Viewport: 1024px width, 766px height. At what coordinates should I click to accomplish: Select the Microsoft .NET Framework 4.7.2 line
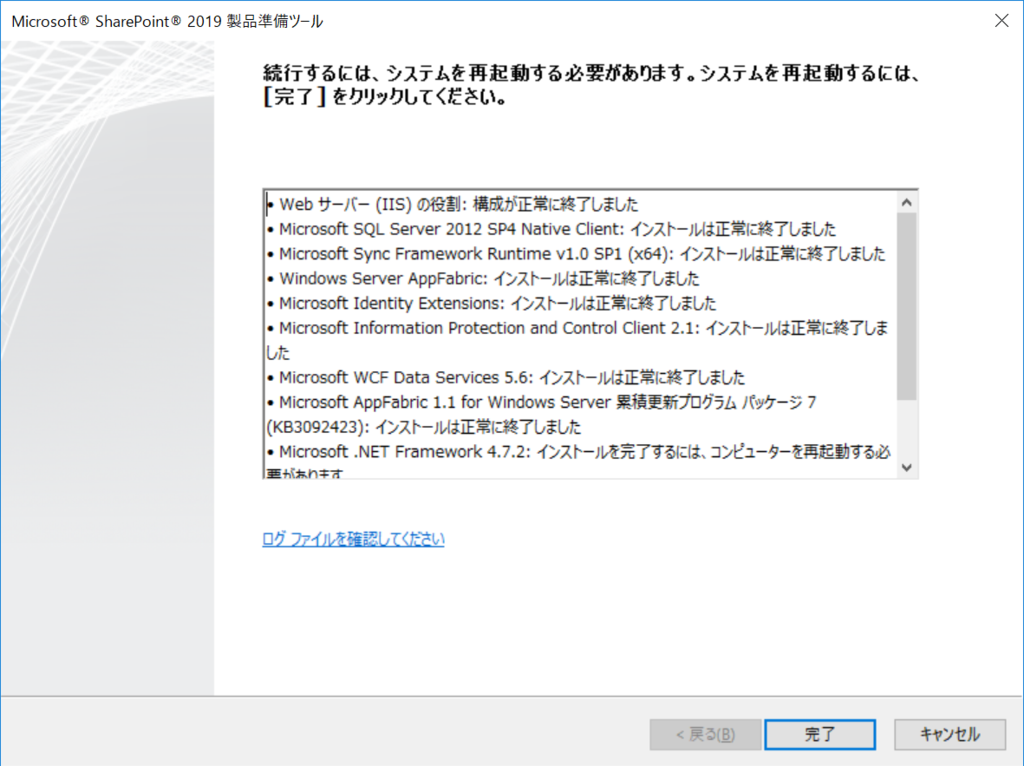pos(579,453)
